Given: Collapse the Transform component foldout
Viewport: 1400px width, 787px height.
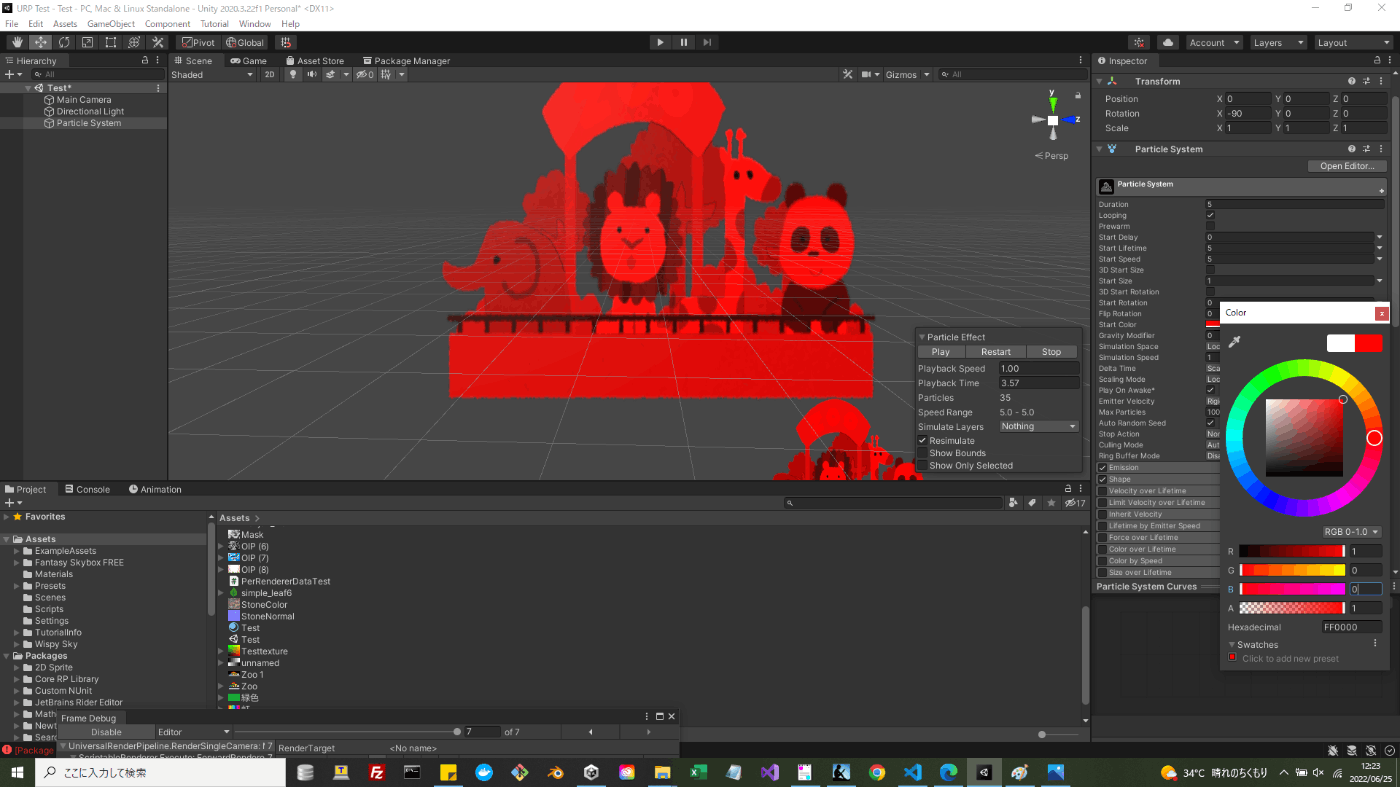Looking at the screenshot, I should (x=1100, y=81).
